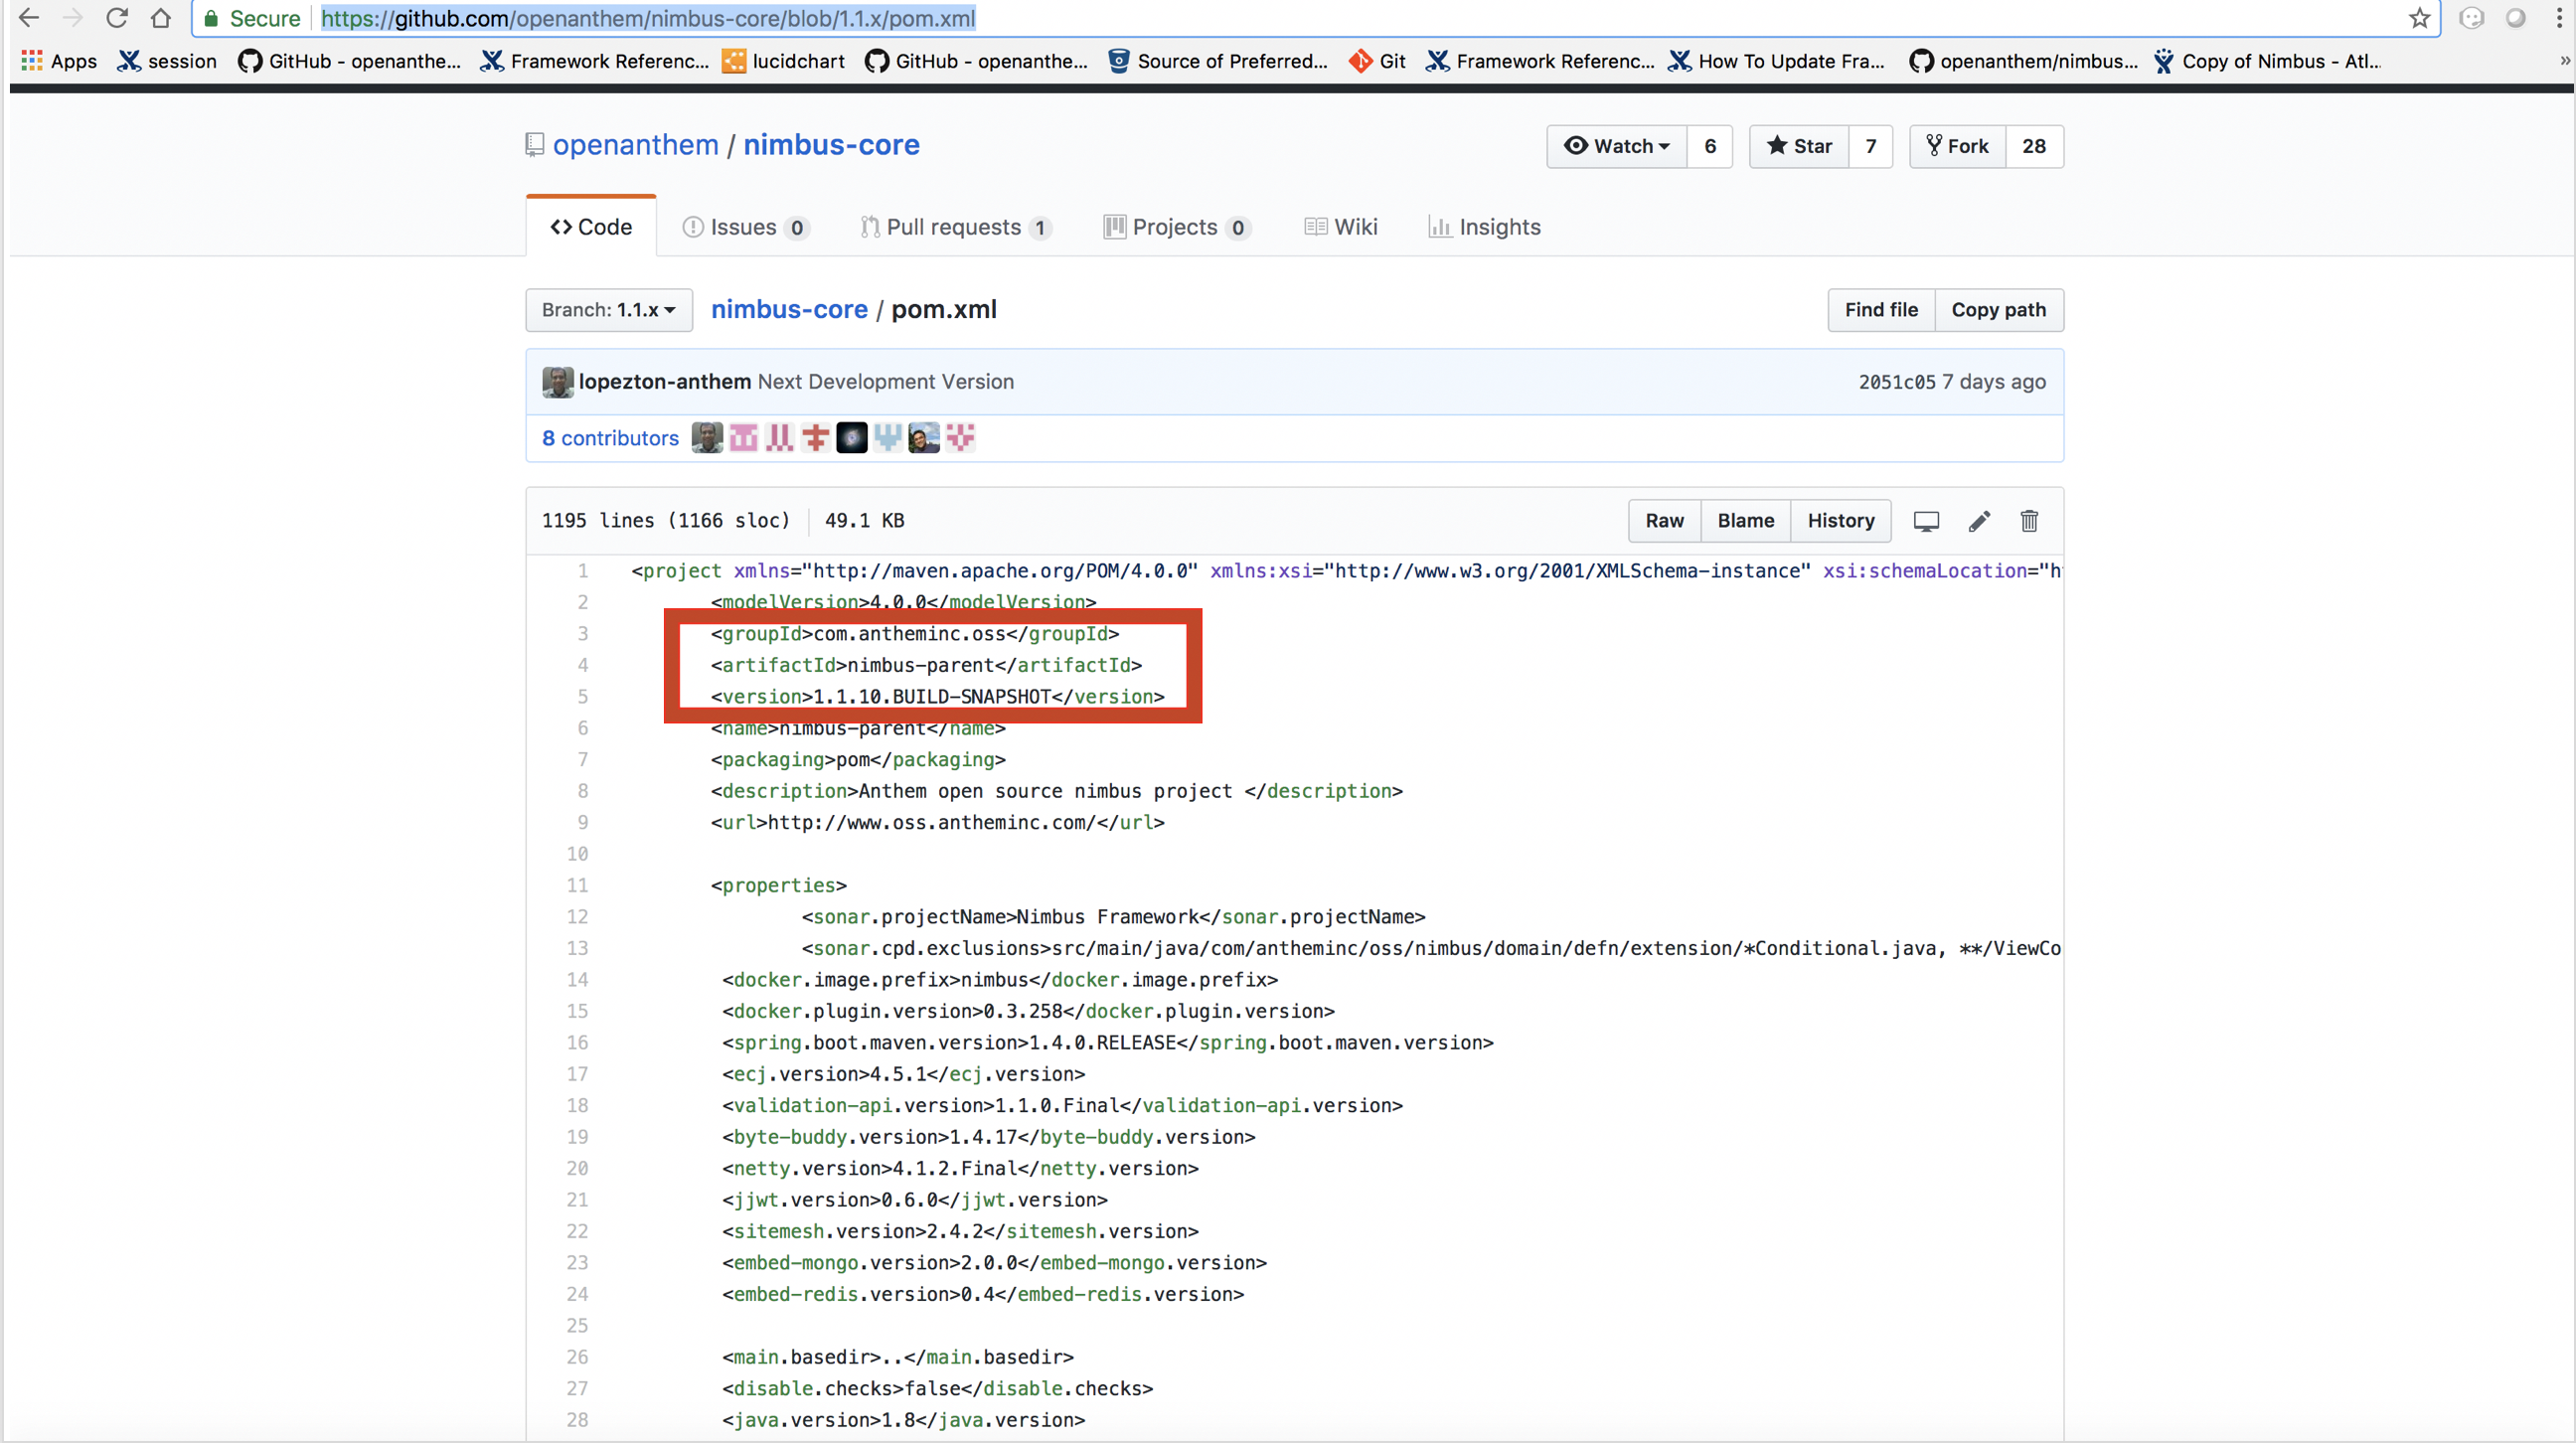Star the nimbus-core repository
Screen dimensions: 2576x1443
[1799, 146]
